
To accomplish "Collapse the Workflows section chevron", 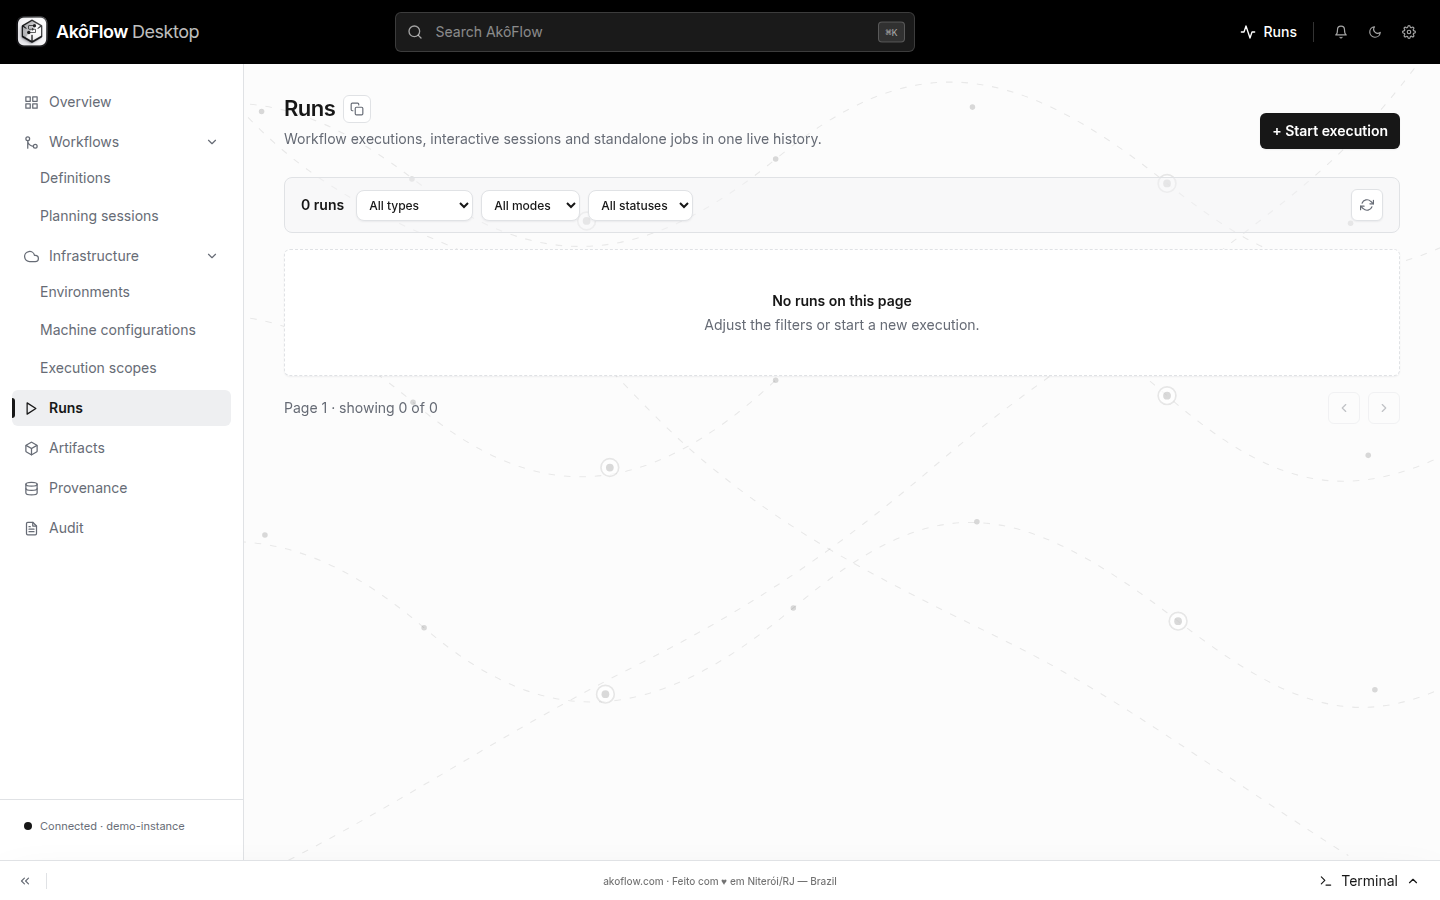I will pyautogui.click(x=212, y=142).
